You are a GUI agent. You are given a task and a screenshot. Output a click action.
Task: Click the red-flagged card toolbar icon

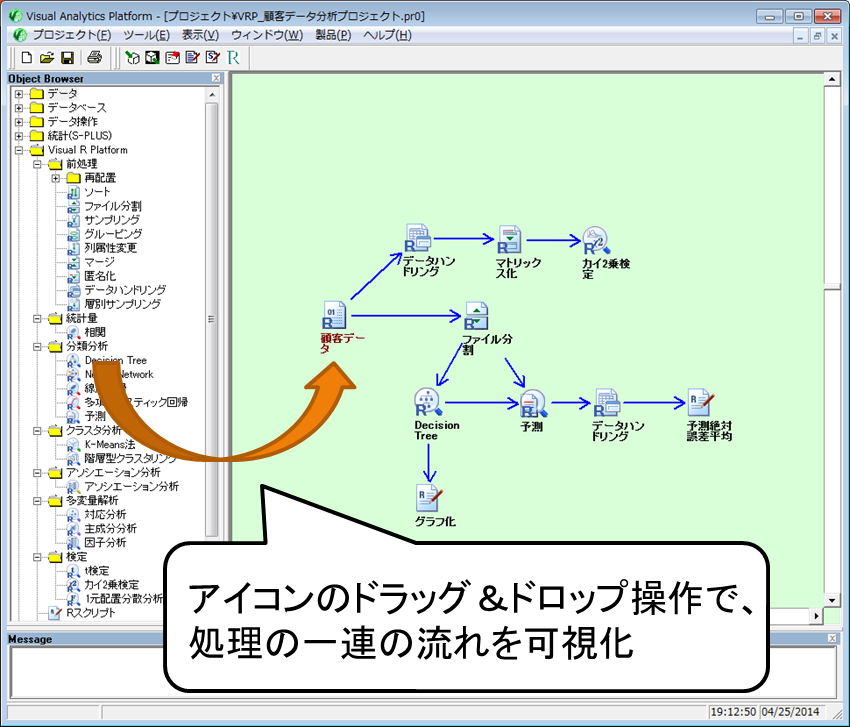click(172, 57)
